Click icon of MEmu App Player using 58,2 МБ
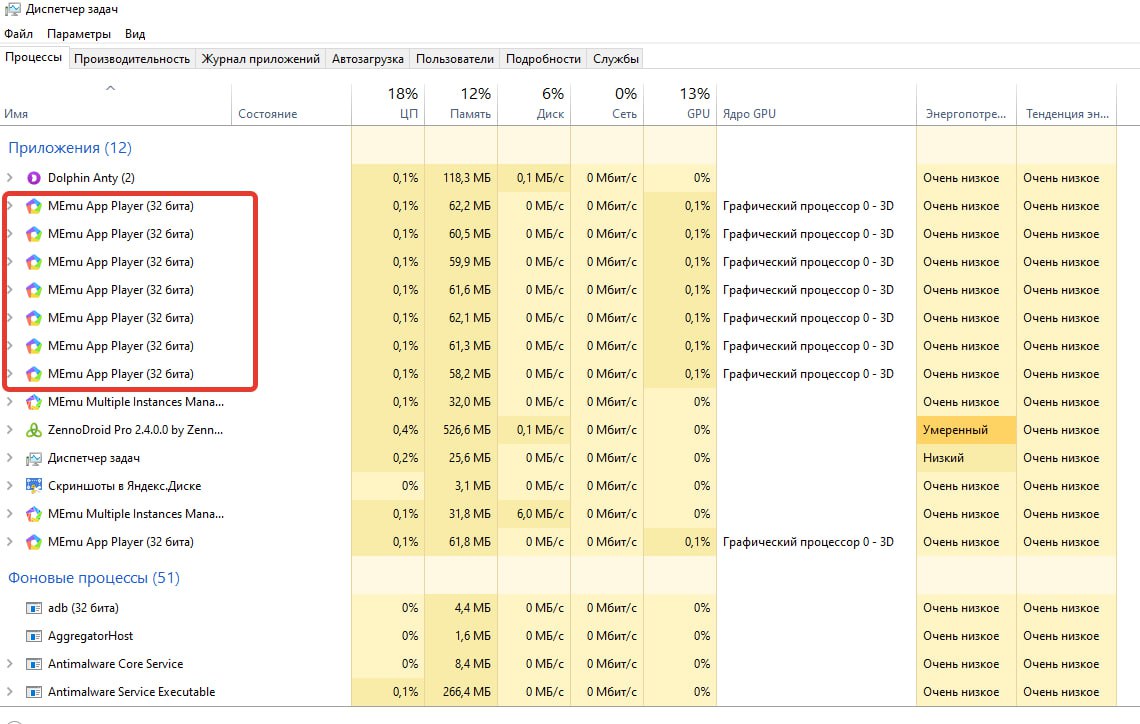The width and height of the screenshot is (1140, 724). pos(33,374)
